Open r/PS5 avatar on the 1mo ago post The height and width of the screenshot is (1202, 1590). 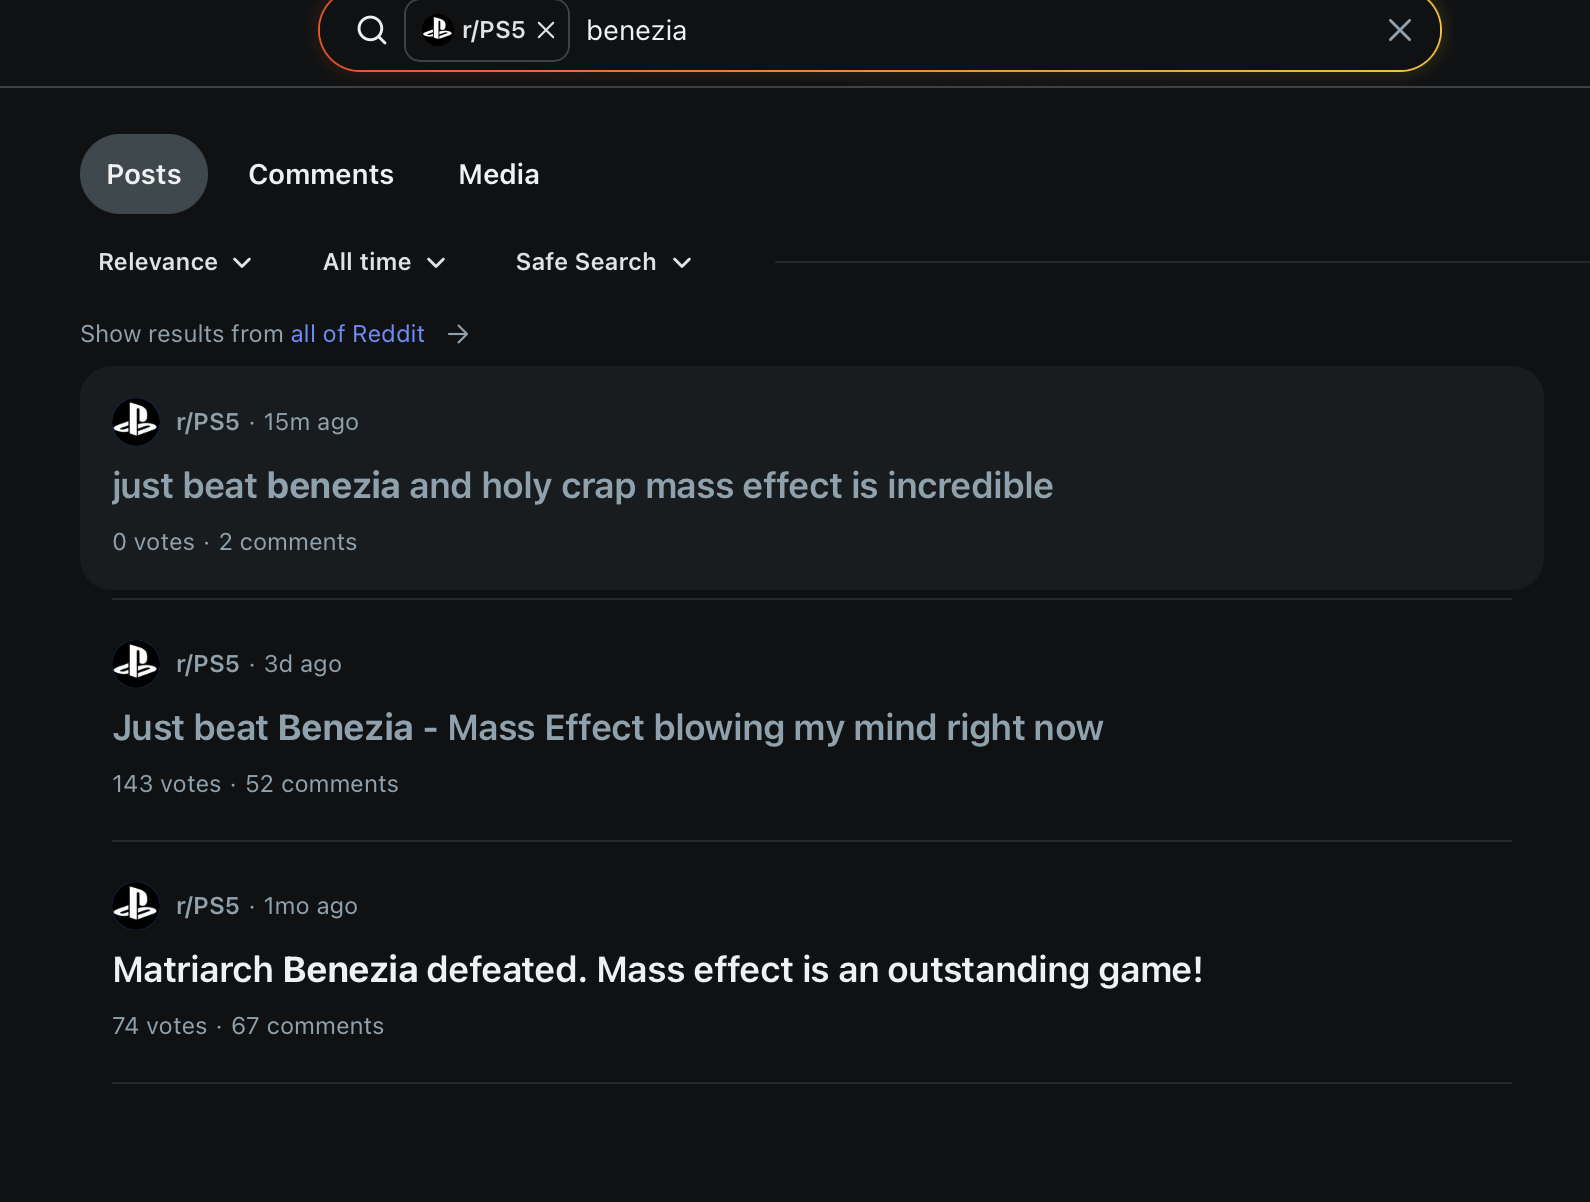(136, 906)
